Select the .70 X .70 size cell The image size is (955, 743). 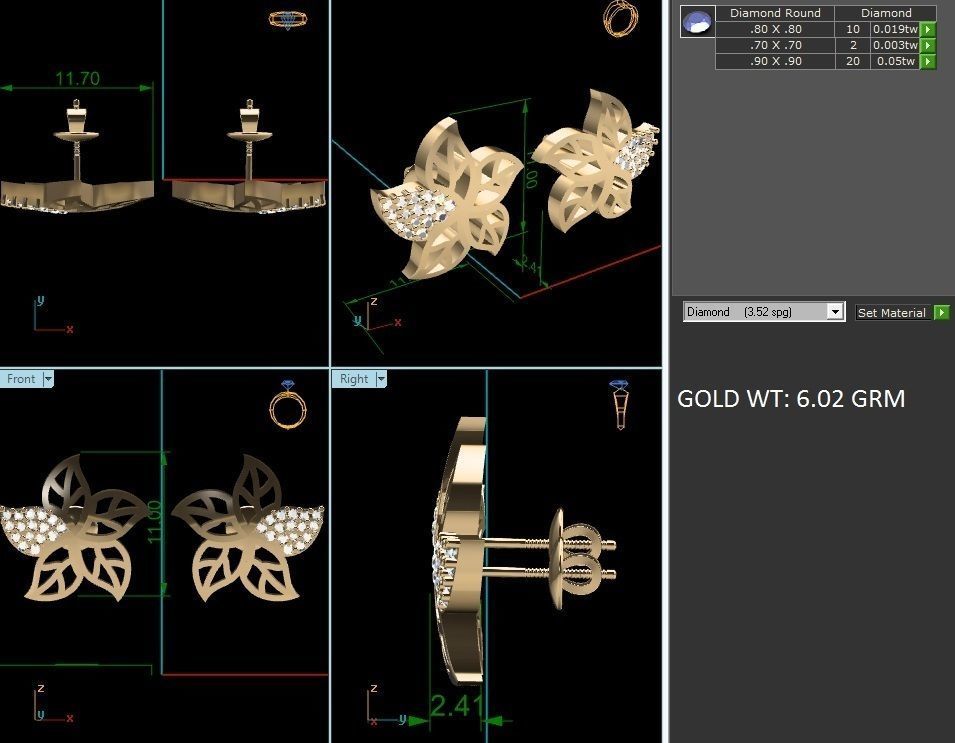775,45
